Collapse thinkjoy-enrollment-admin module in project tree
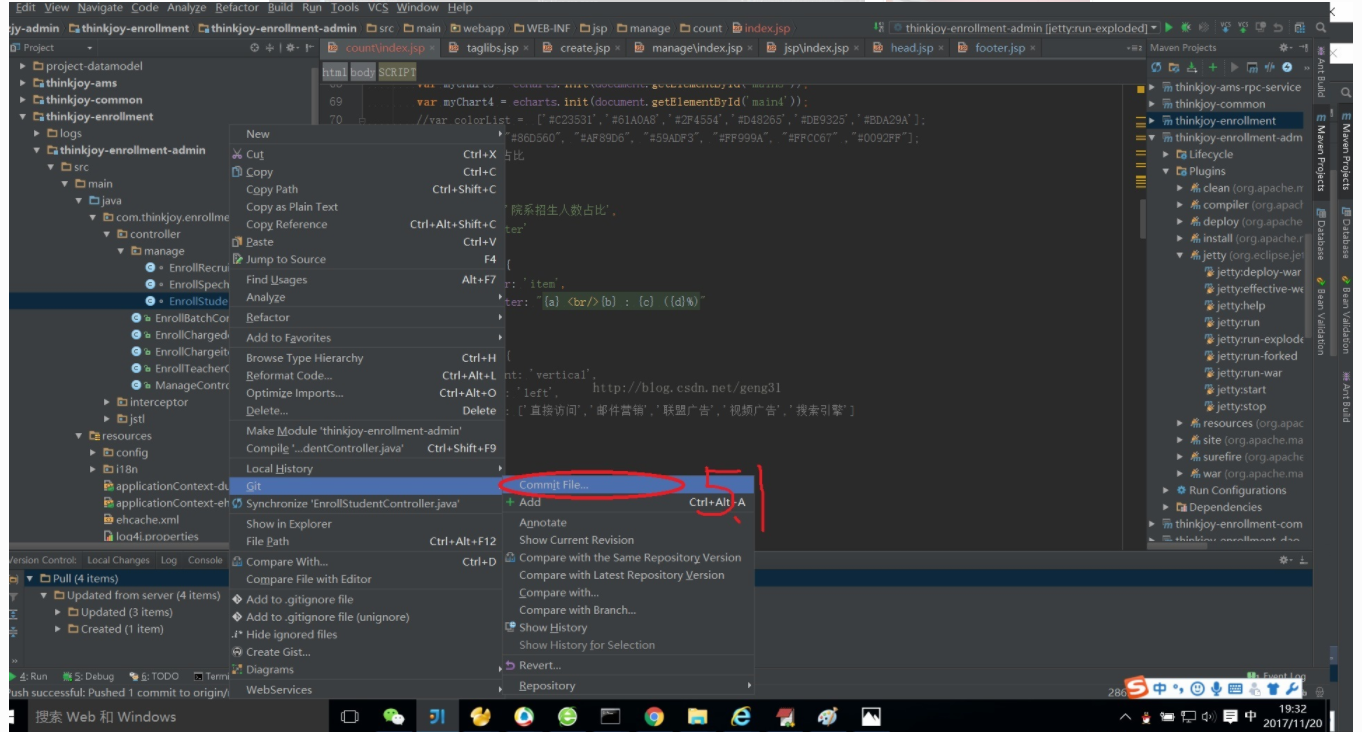 pos(37,150)
